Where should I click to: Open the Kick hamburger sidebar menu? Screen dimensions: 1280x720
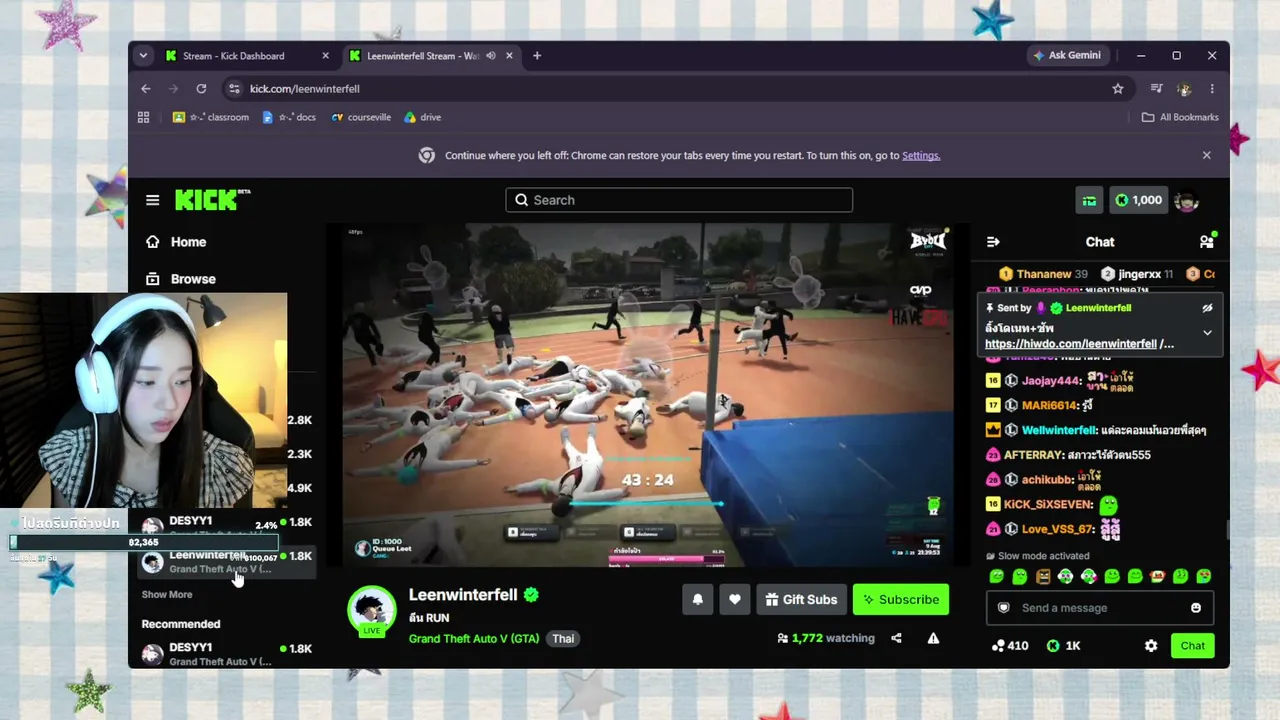152,200
